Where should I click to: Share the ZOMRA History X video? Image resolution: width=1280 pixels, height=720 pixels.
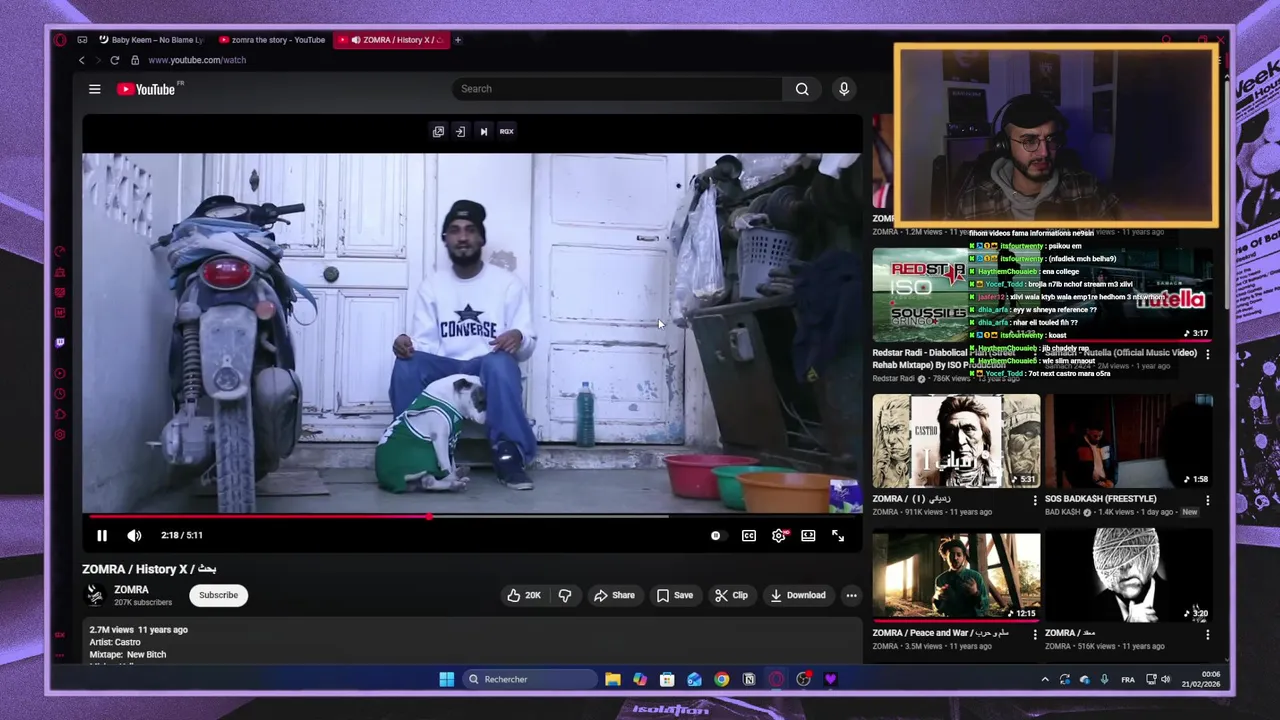click(x=614, y=595)
